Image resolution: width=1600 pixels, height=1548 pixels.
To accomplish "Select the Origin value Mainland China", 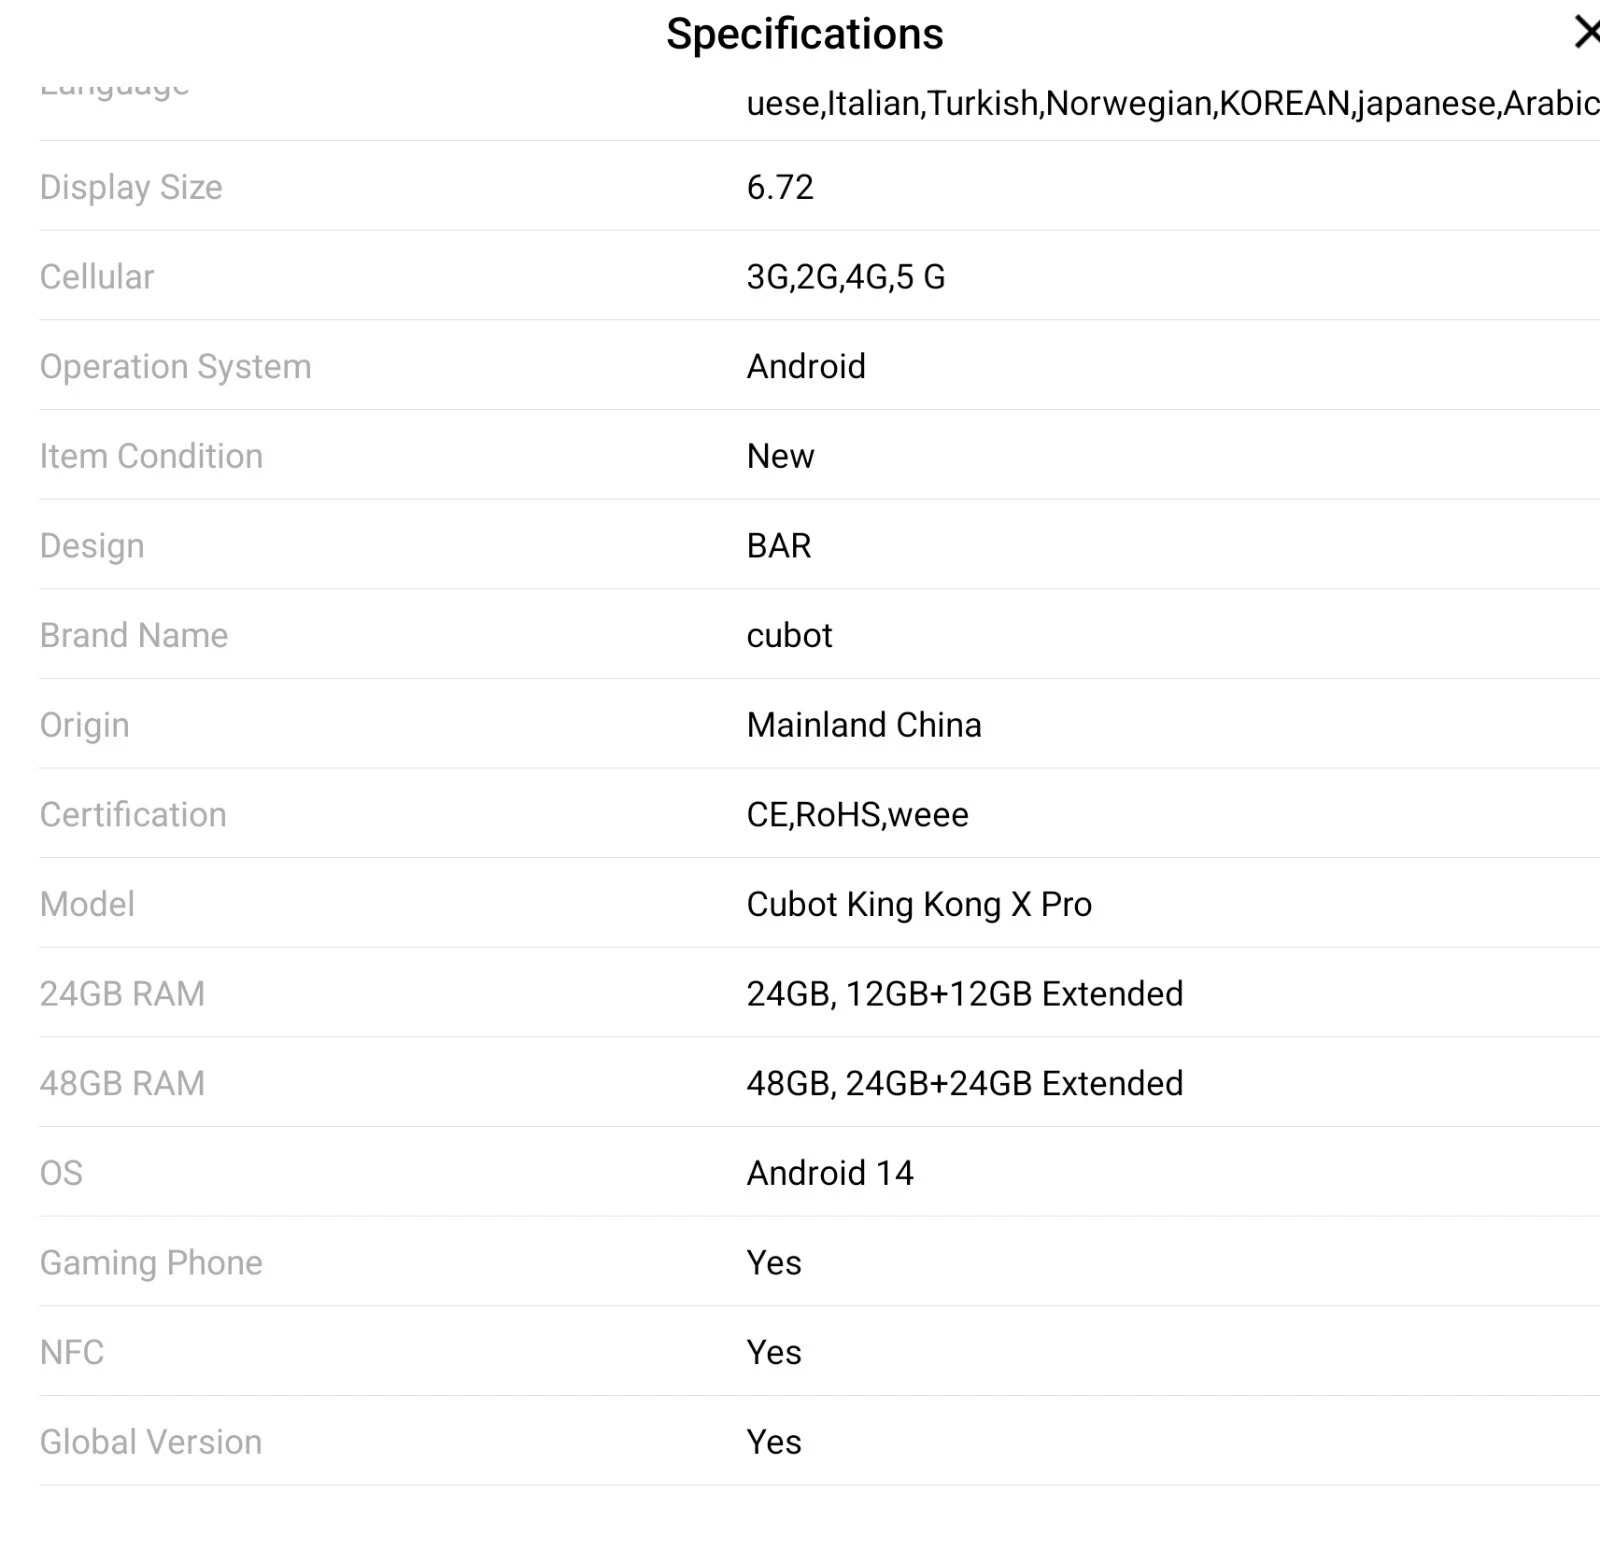I will click(x=864, y=725).
